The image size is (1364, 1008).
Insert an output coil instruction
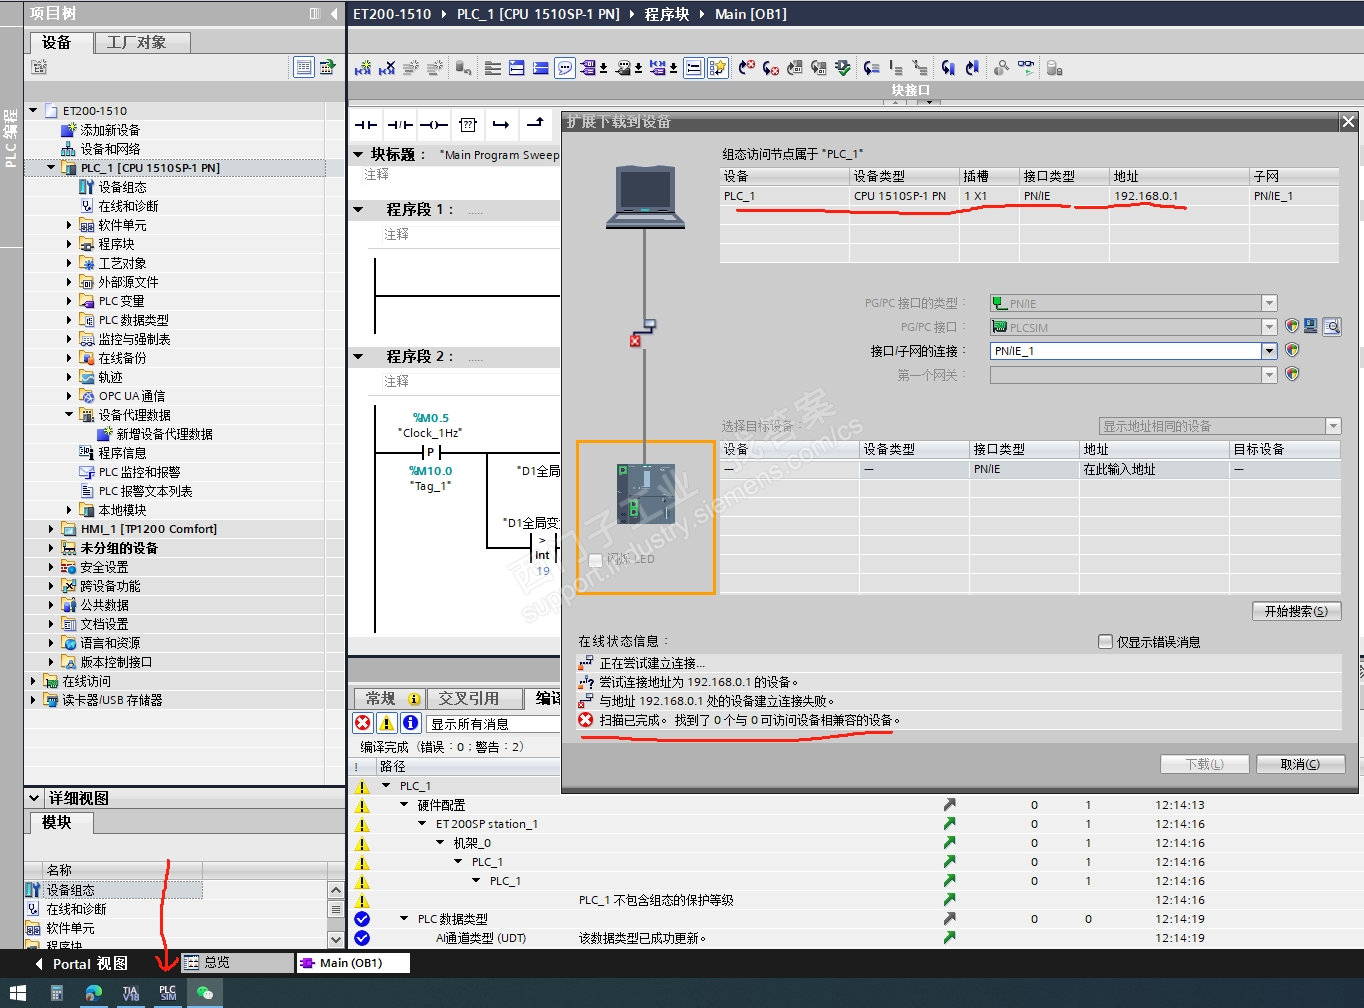coord(434,125)
